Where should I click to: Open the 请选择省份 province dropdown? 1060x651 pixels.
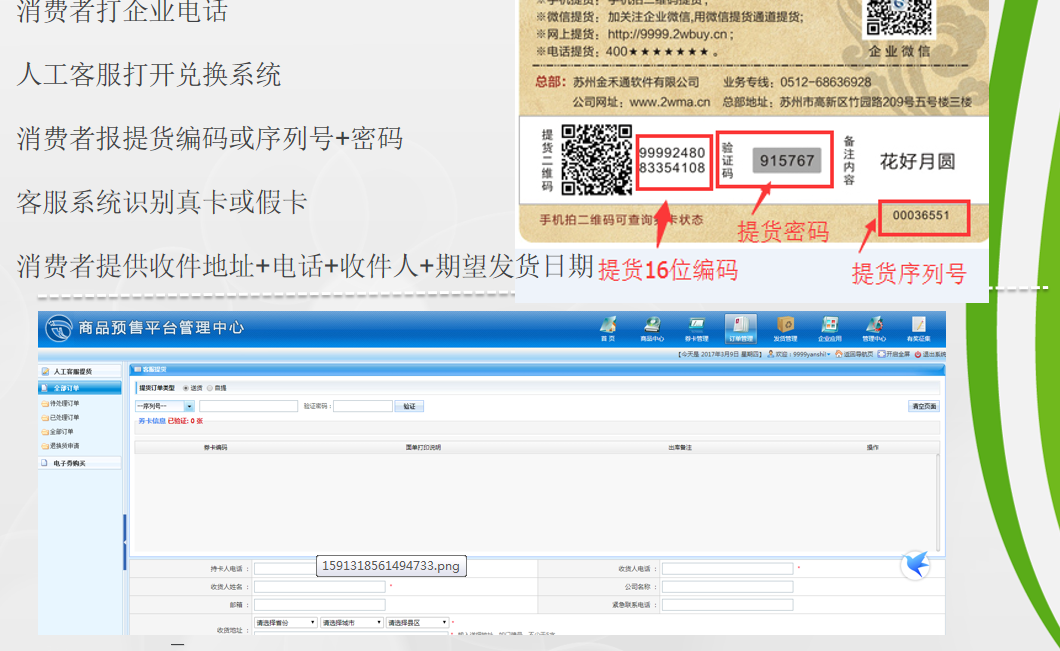pyautogui.click(x=286, y=622)
